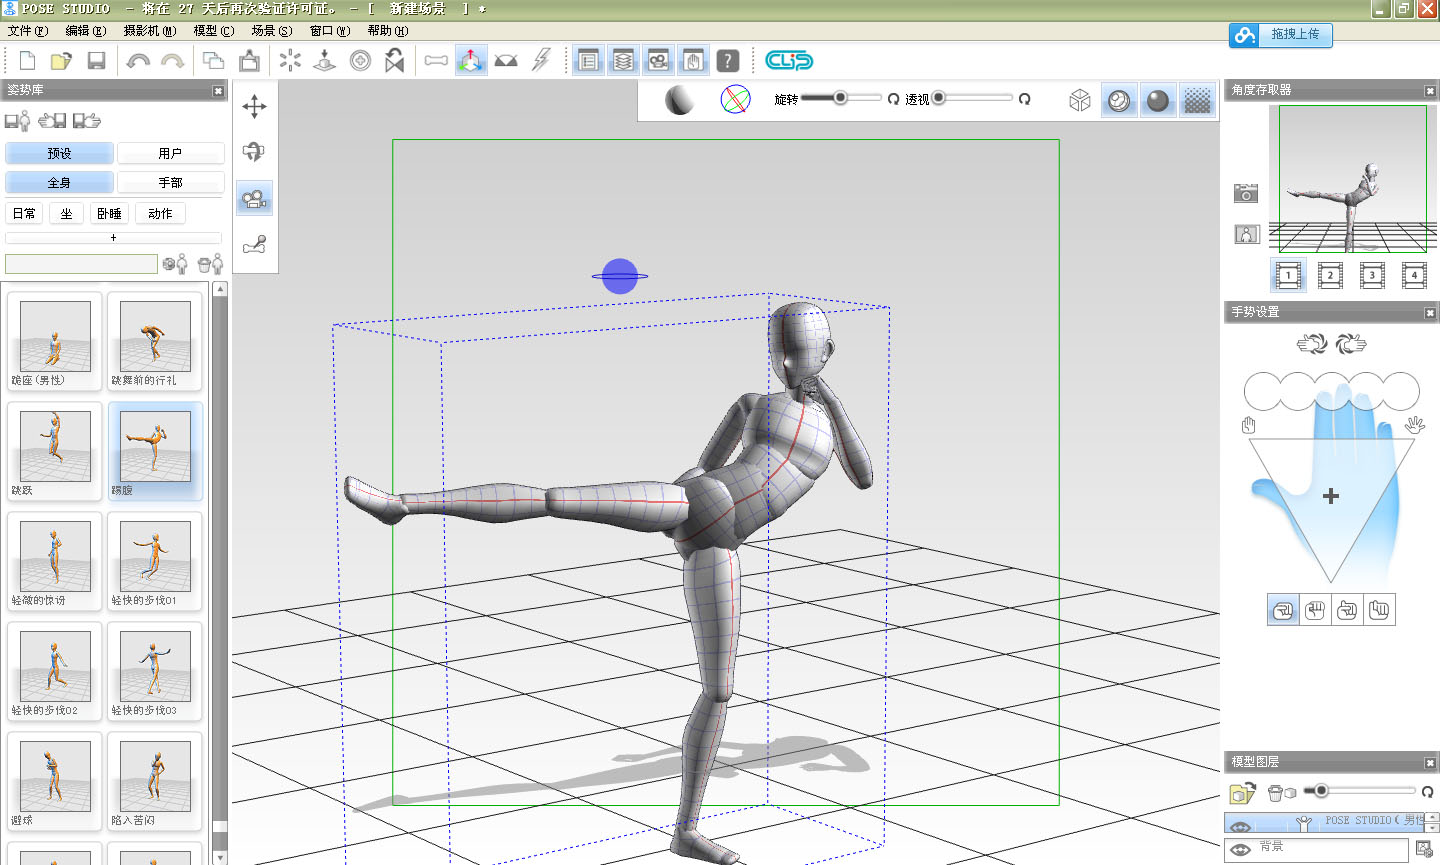
Task: Open the 模型(C) menu
Action: [x=213, y=31]
